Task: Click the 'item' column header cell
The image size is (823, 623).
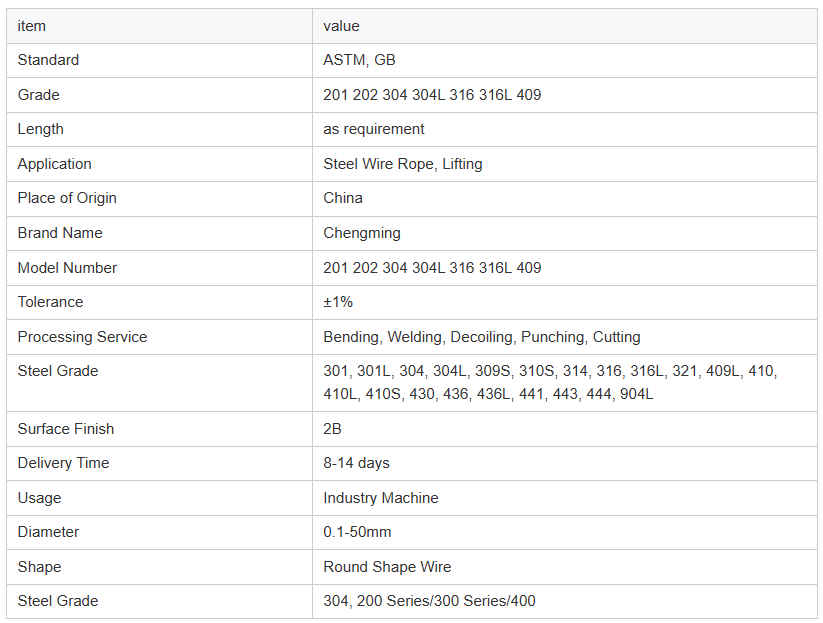Action: tap(32, 26)
